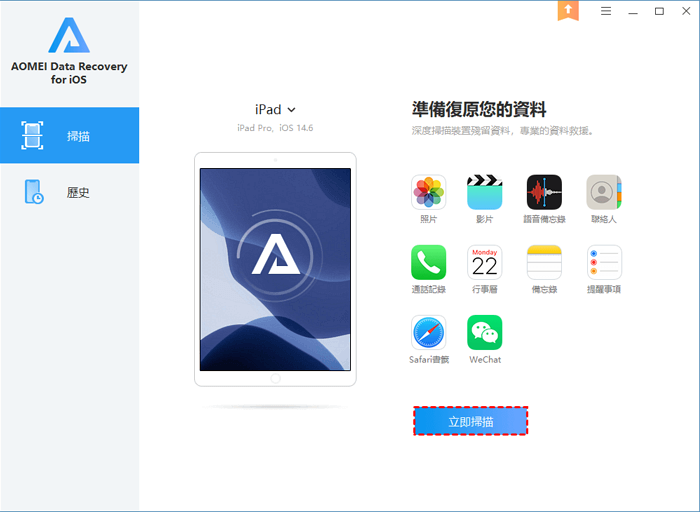Select the Safari bookmarks compass icon
The height and width of the screenshot is (512, 700).
tap(428, 333)
